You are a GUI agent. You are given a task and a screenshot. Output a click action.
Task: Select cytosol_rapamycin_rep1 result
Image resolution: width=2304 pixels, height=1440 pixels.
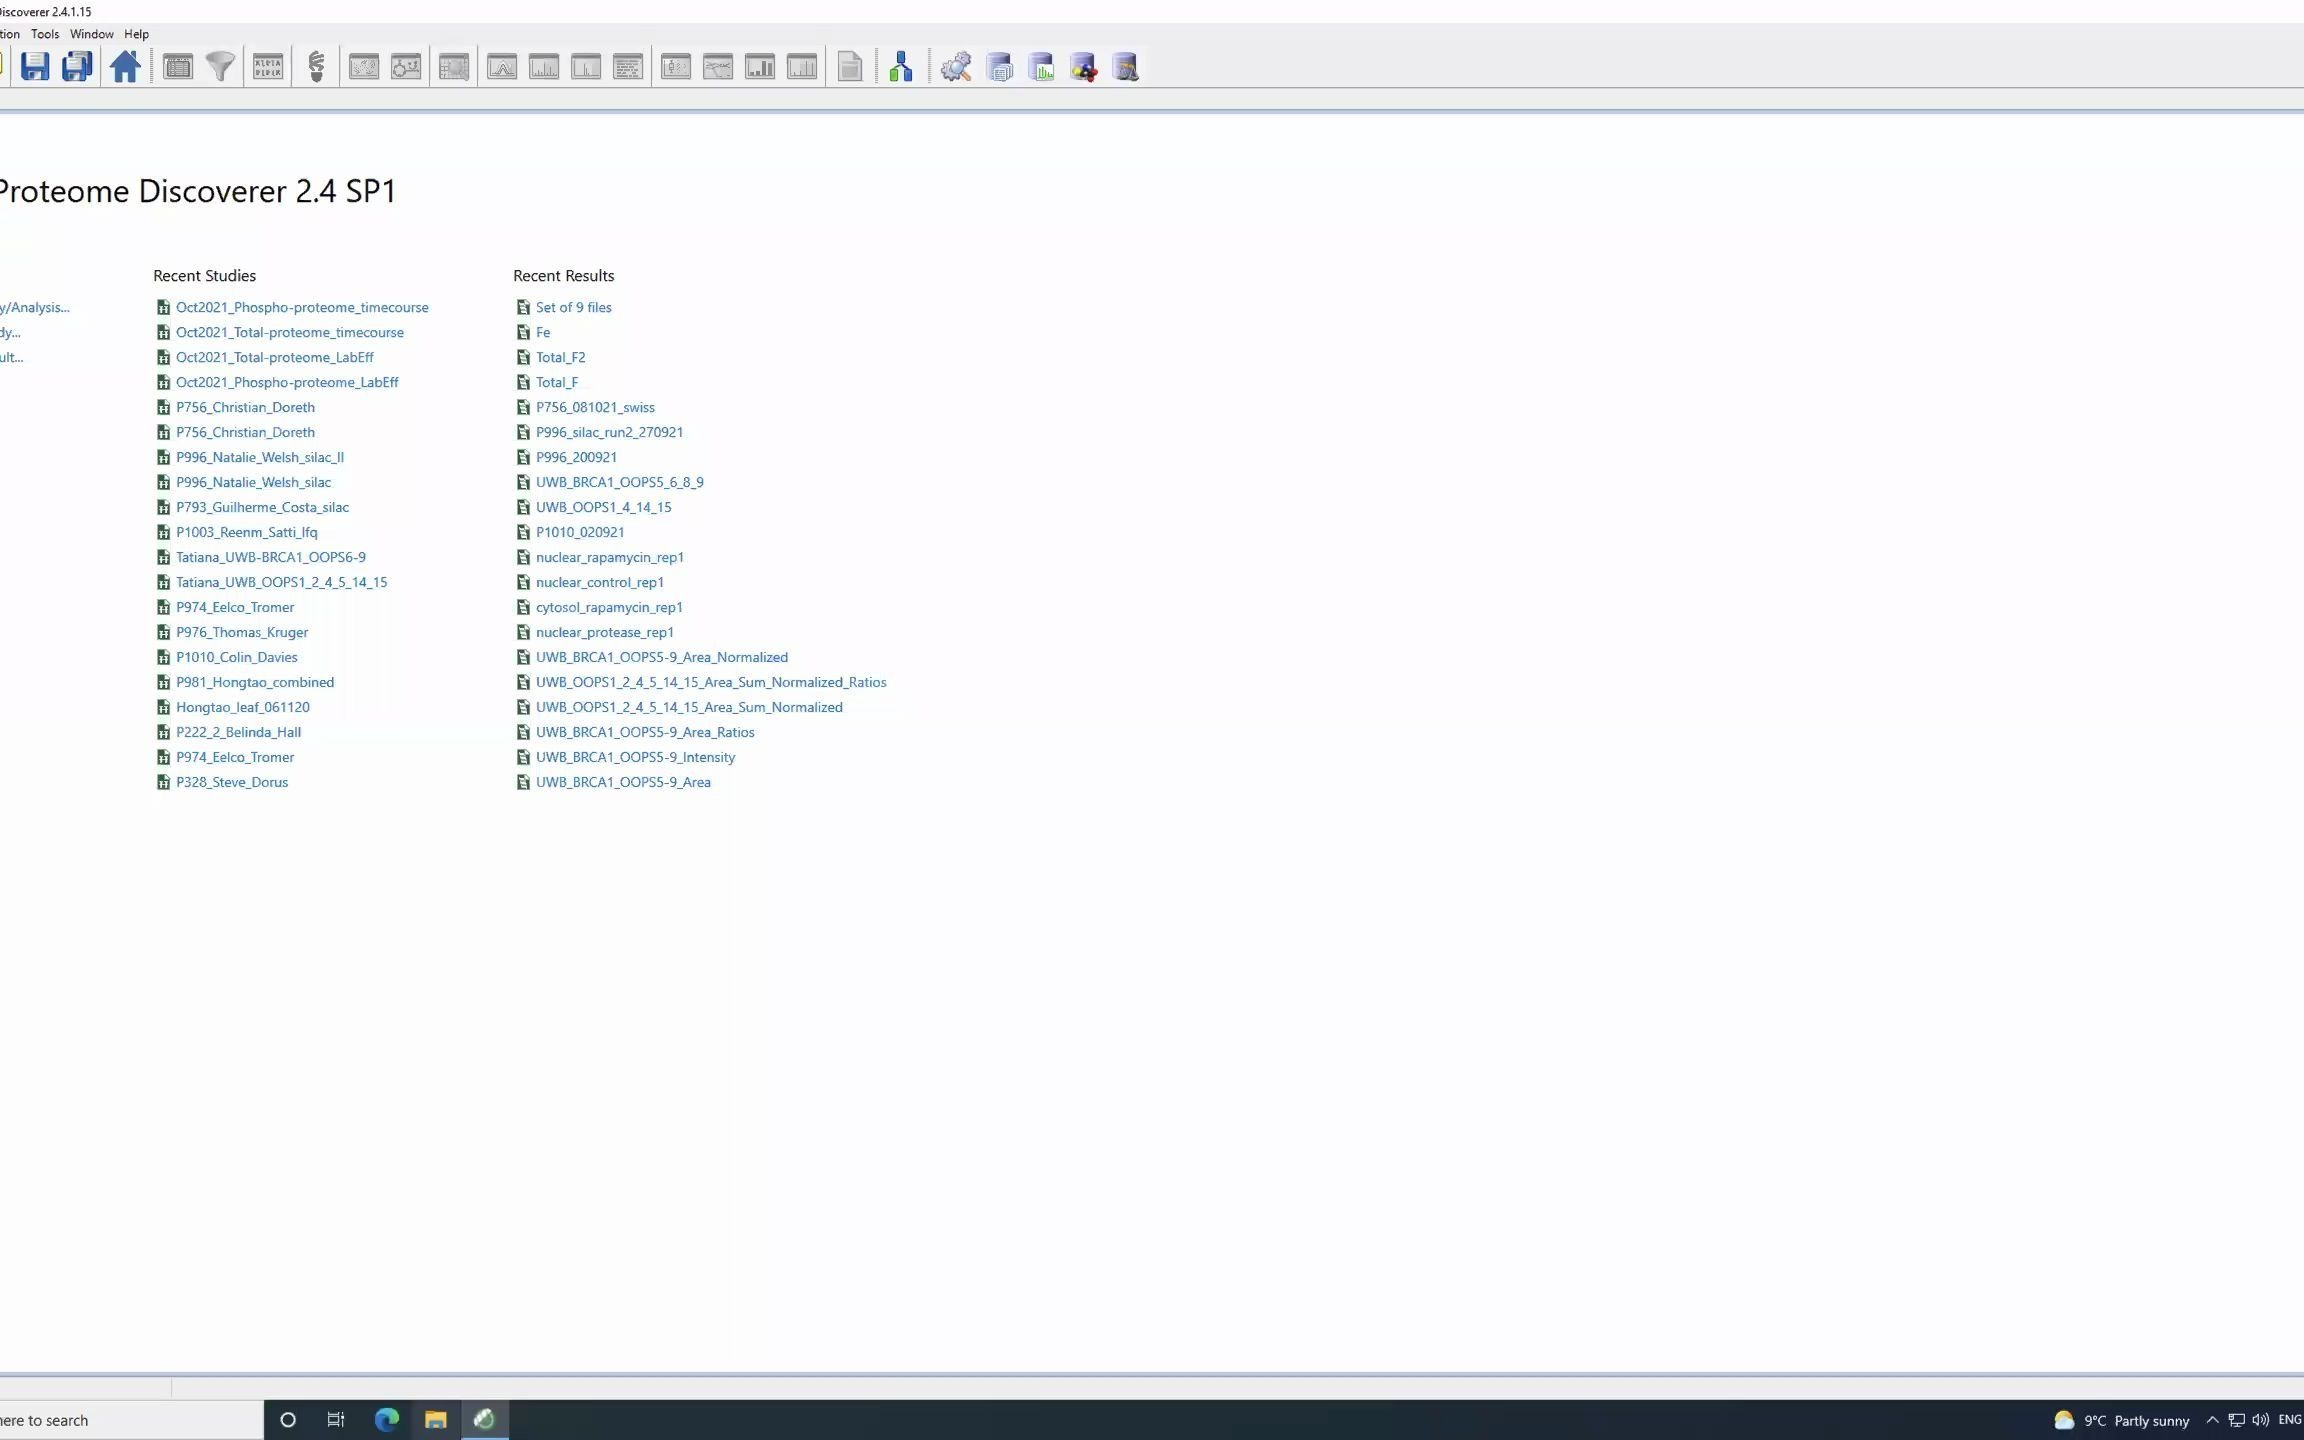pyautogui.click(x=609, y=606)
